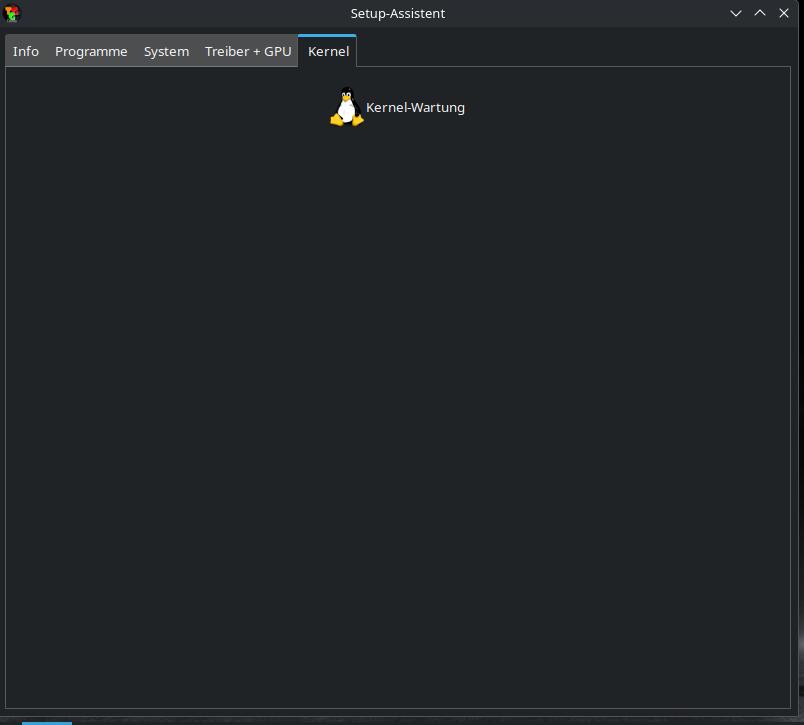The width and height of the screenshot is (804, 725).
Task: Open the Programme tab
Action: pos(91,52)
